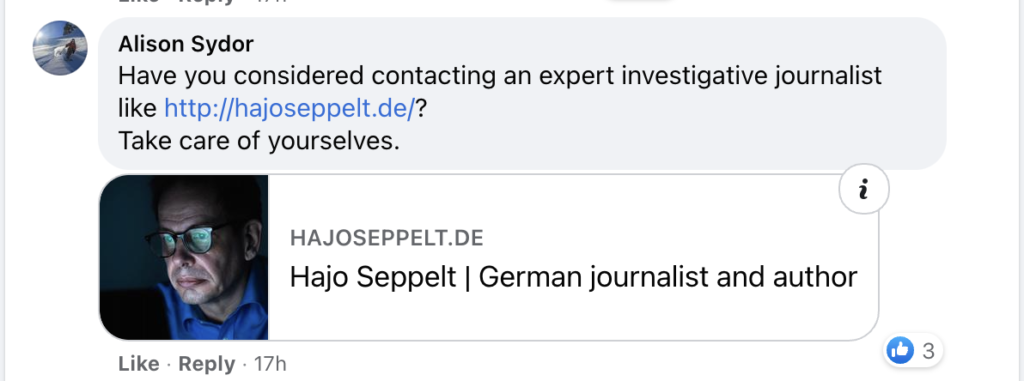Click the word 'like' before the hyperlink
Screen dimensions: 1024x381
(x=137, y=108)
